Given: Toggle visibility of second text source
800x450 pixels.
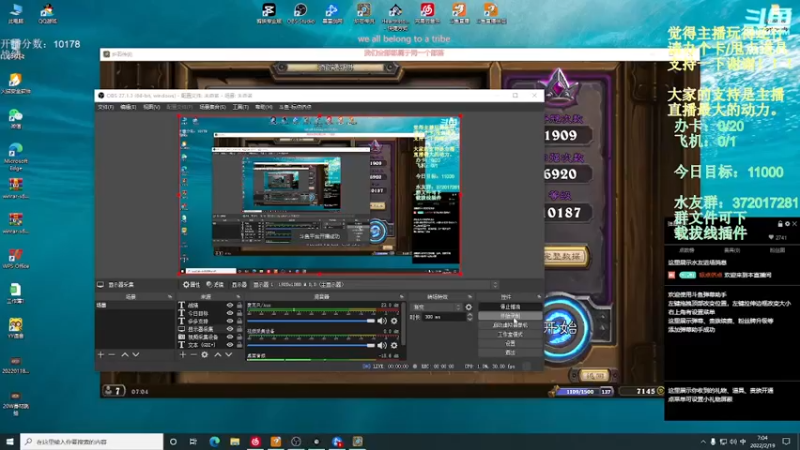Looking at the screenshot, I should click(230, 313).
